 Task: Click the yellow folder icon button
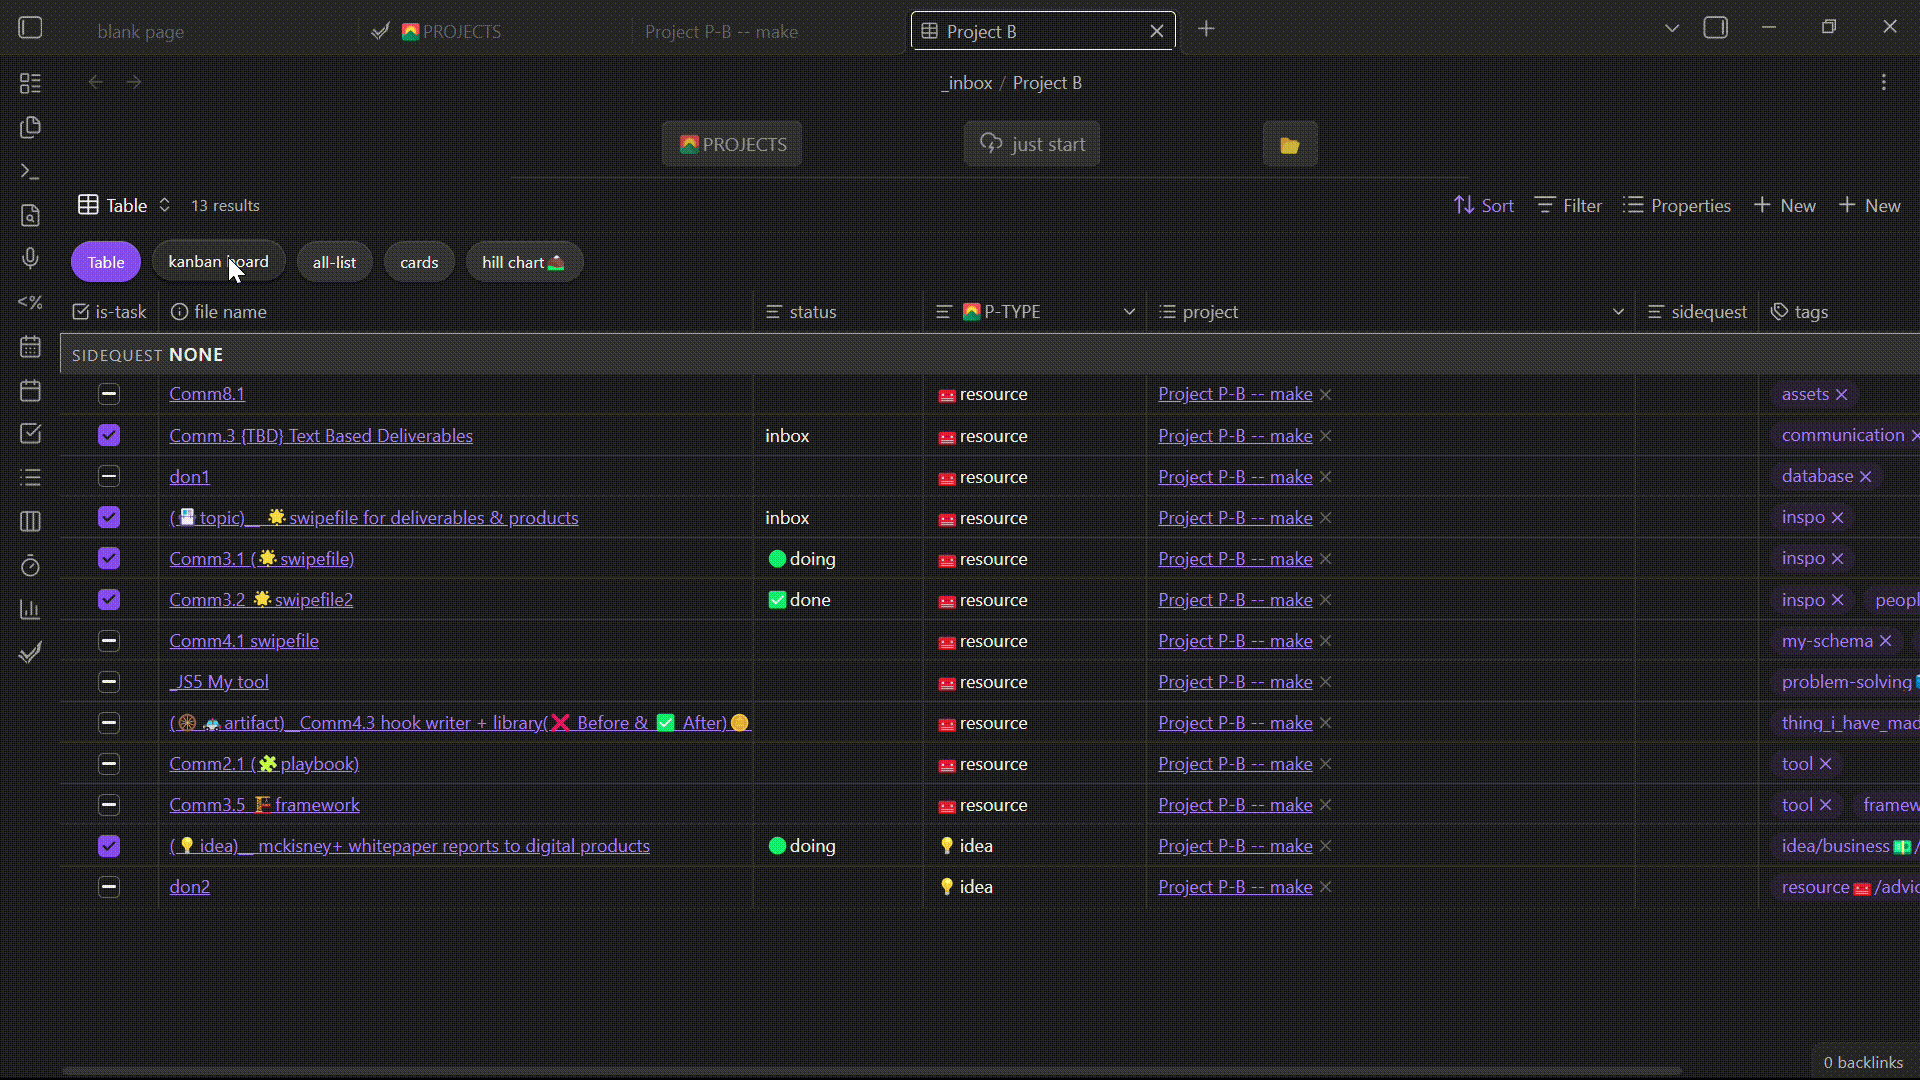pyautogui.click(x=1289, y=145)
